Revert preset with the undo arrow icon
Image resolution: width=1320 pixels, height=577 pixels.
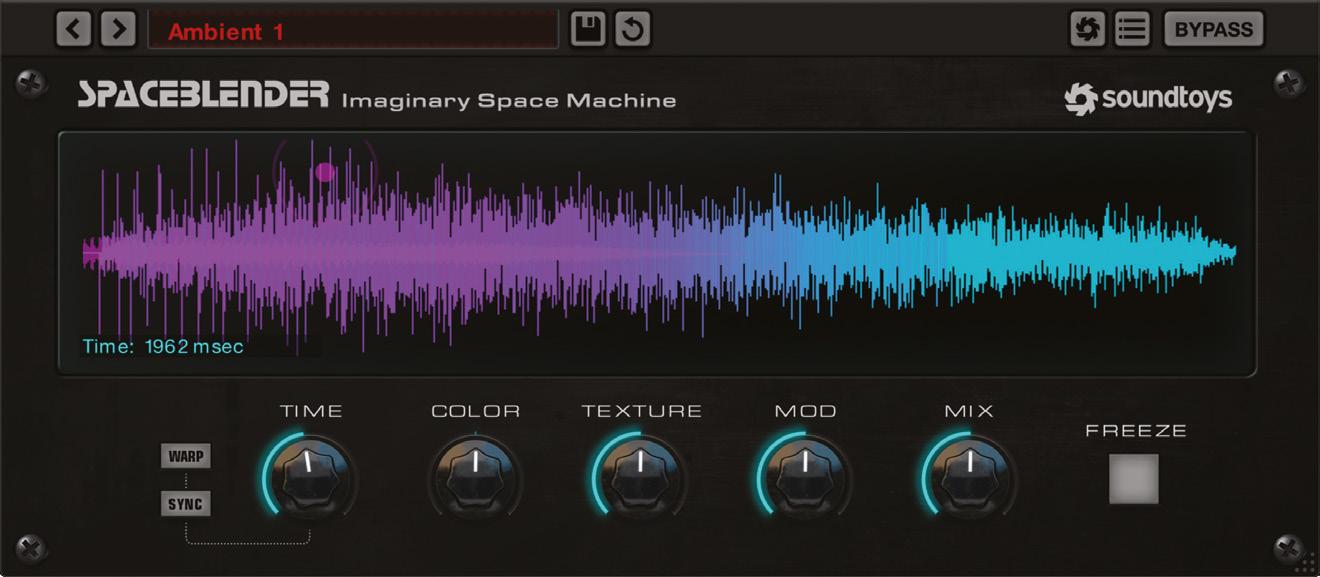tap(632, 29)
